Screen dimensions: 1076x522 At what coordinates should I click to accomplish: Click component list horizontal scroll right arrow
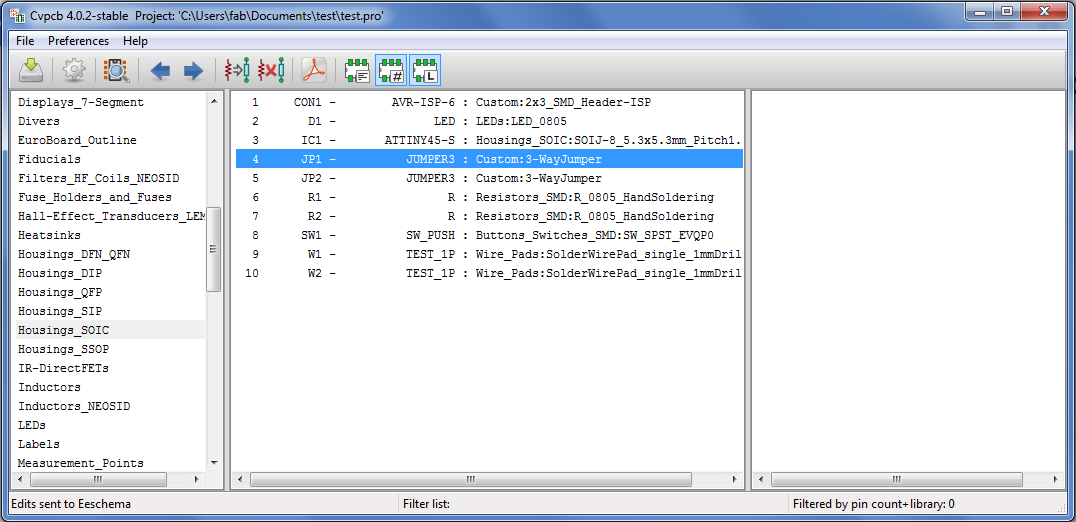tap(736, 479)
